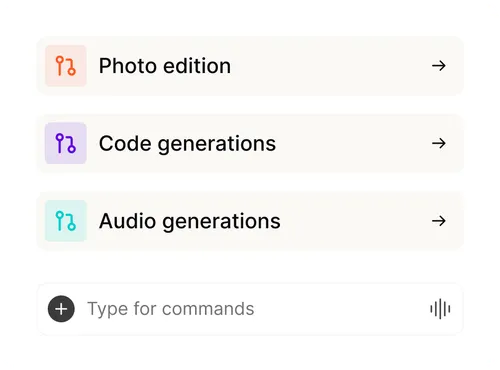Viewport: 500px width, 370px height.
Task: Click the teal Audio generations icon
Action: [x=66, y=221]
